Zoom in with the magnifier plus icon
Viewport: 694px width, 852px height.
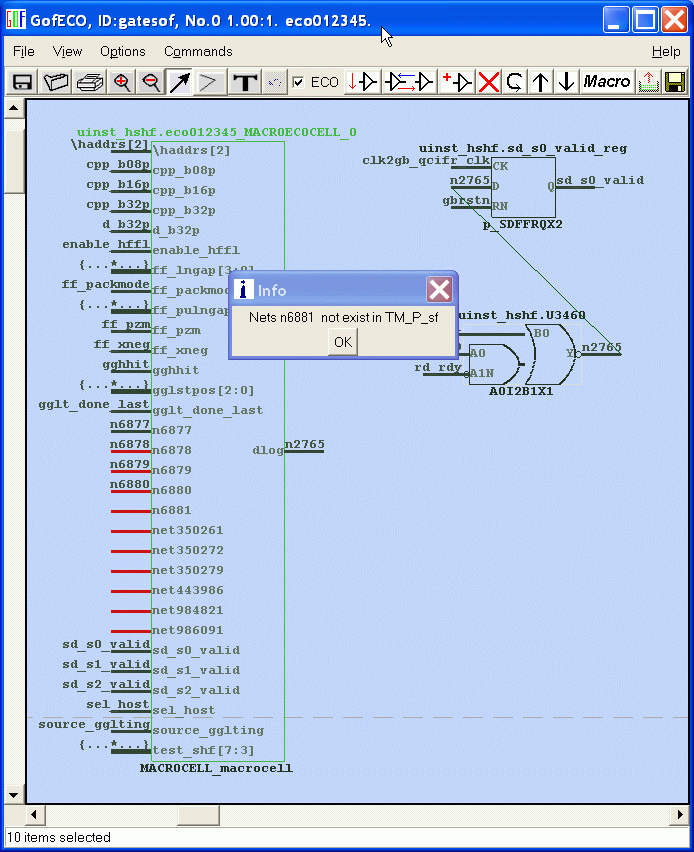coord(122,82)
